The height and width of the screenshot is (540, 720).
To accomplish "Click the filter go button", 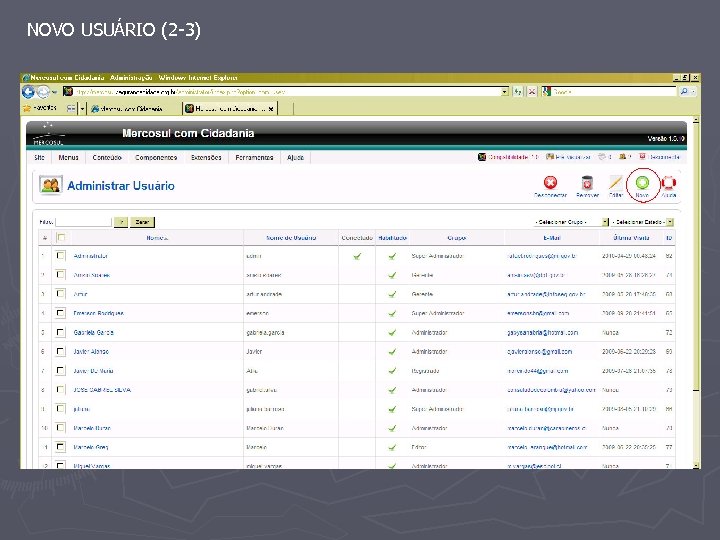I will pyautogui.click(x=121, y=222).
